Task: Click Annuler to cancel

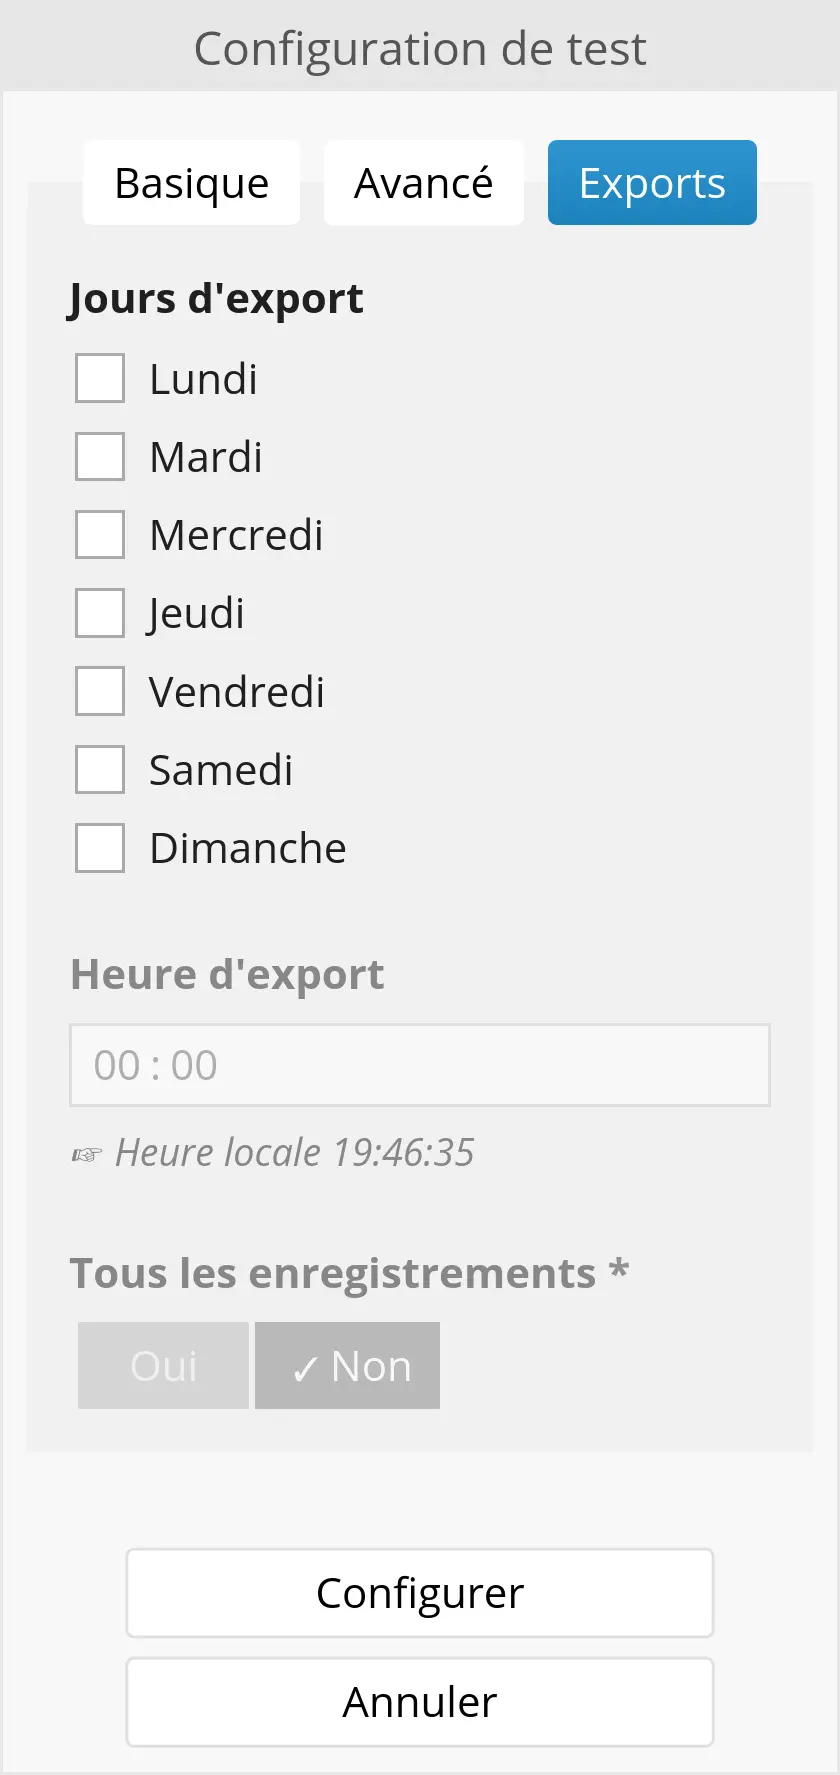Action: [x=419, y=1702]
